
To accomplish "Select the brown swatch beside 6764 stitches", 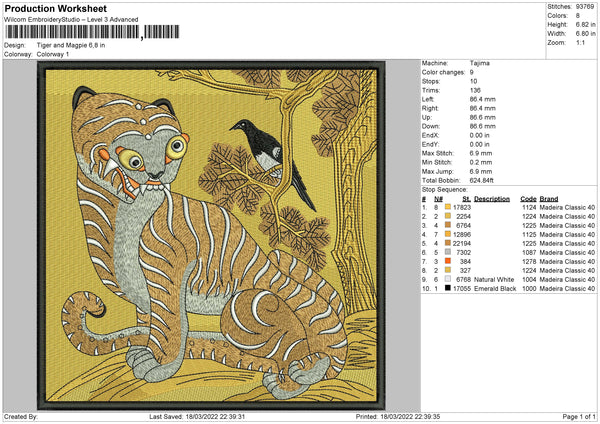I will pos(447,225).
